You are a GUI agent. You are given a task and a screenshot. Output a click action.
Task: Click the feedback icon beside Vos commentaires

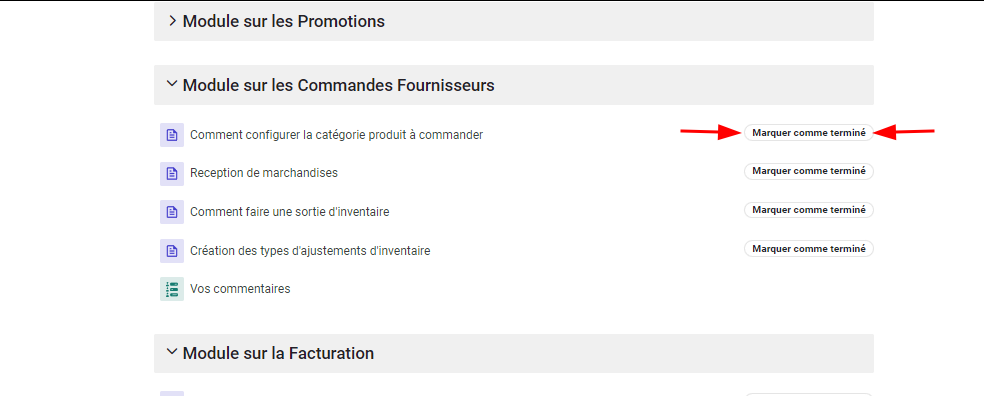click(x=172, y=289)
